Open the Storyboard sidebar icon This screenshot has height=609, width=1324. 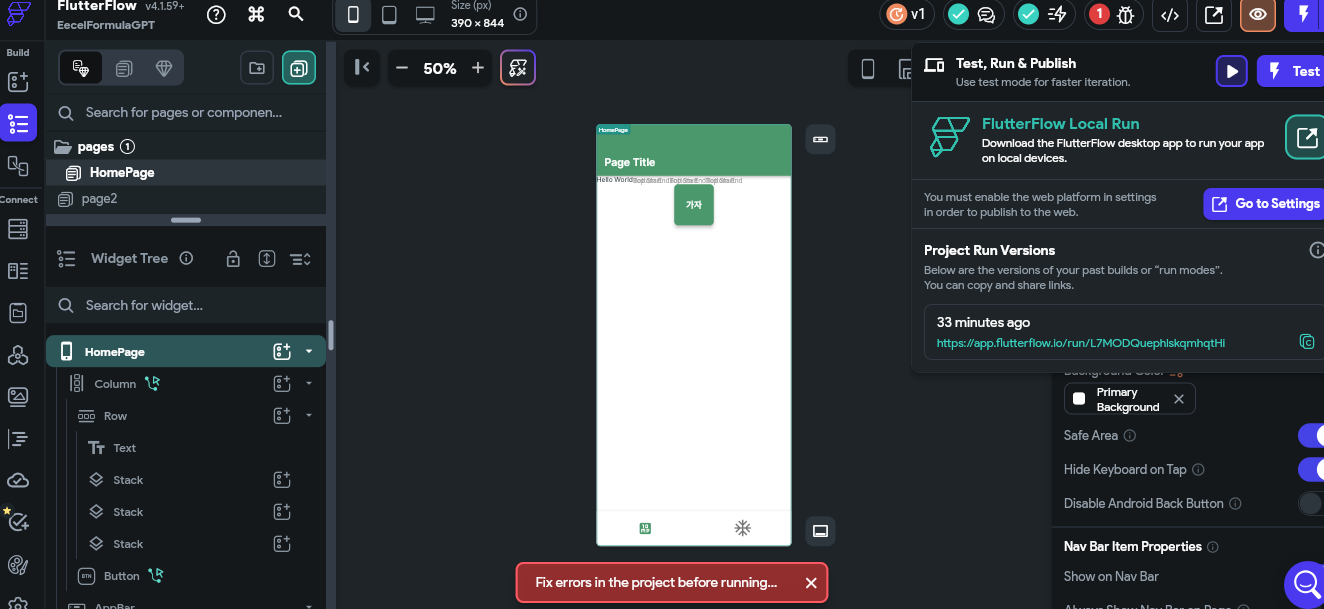(18, 166)
